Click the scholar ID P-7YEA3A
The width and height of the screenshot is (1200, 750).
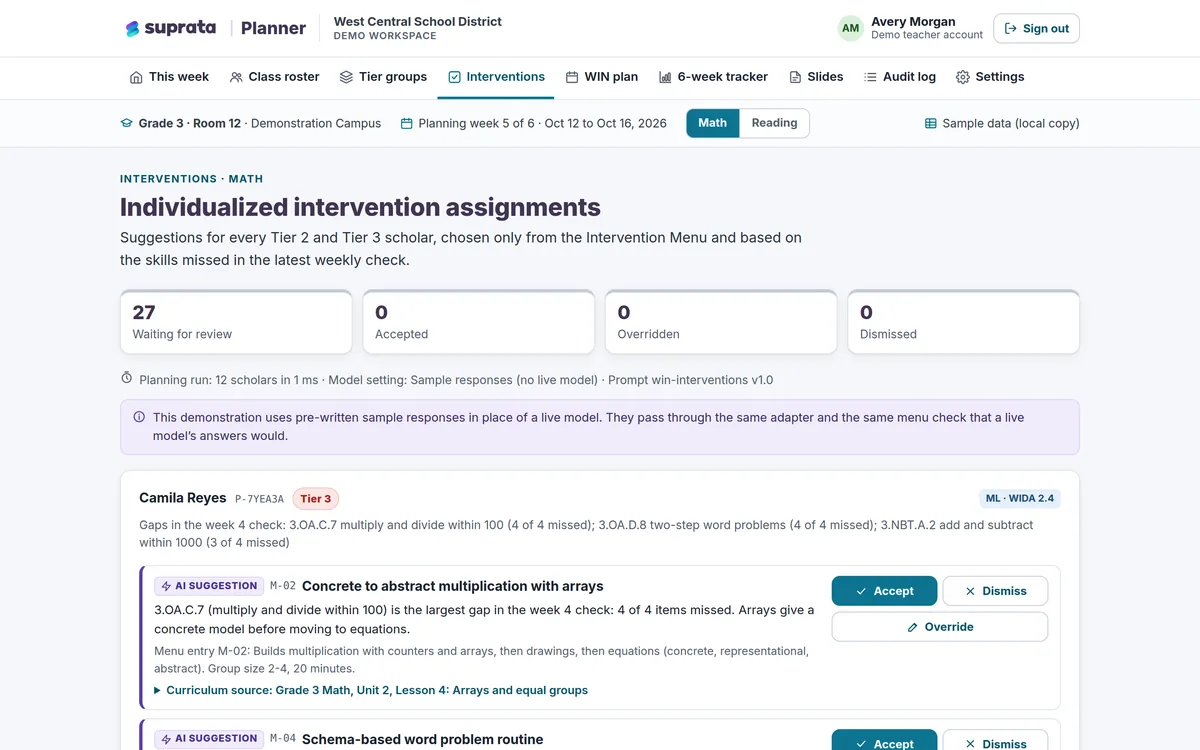[x=259, y=499]
